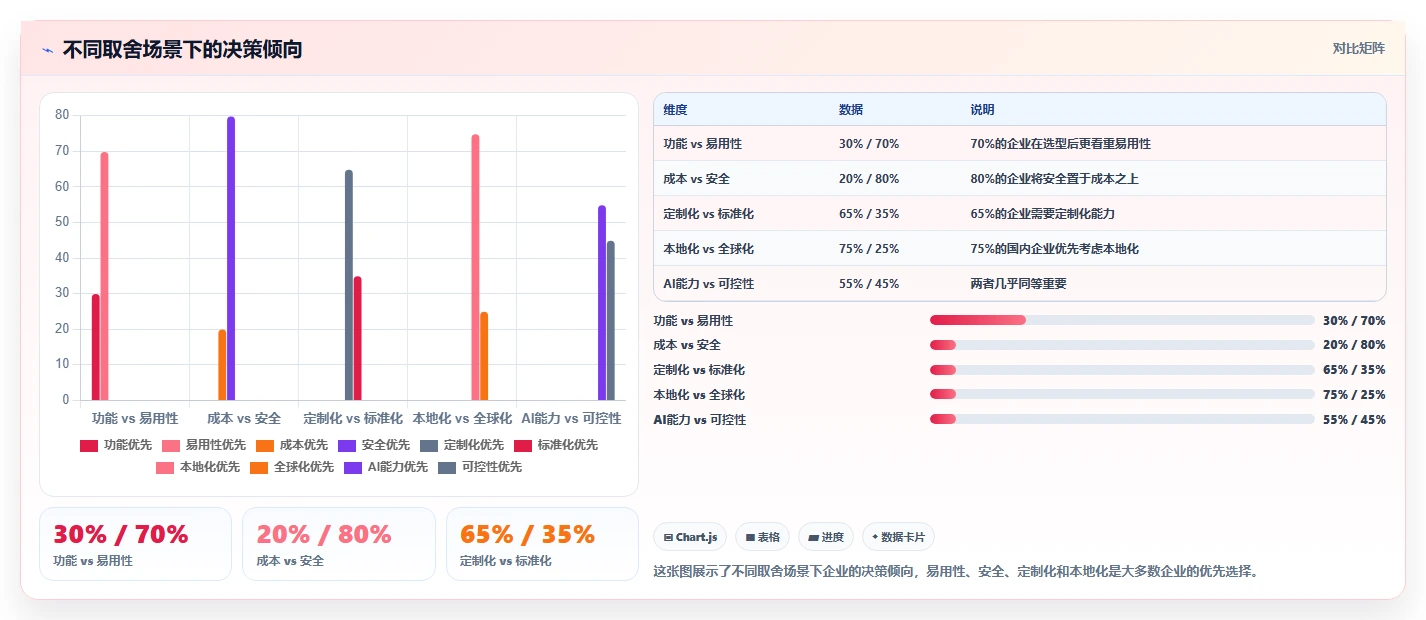Click chart axis label 成本 vs 安全
The height and width of the screenshot is (620, 1426).
pos(244,418)
